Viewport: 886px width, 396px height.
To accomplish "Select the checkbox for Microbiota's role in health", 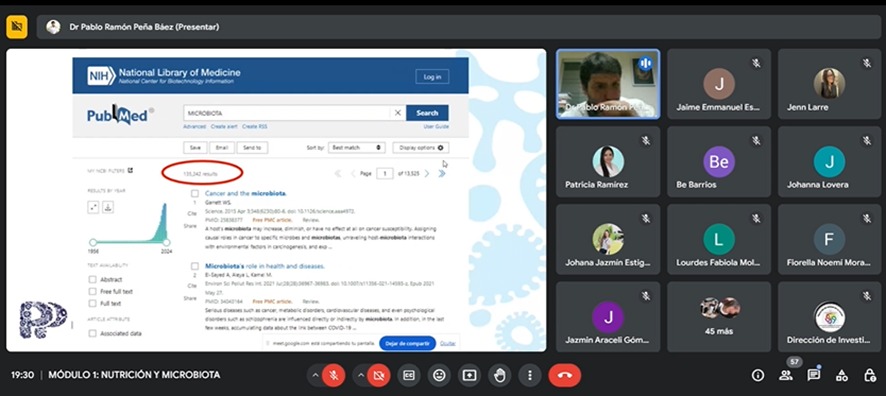I will tap(194, 266).
